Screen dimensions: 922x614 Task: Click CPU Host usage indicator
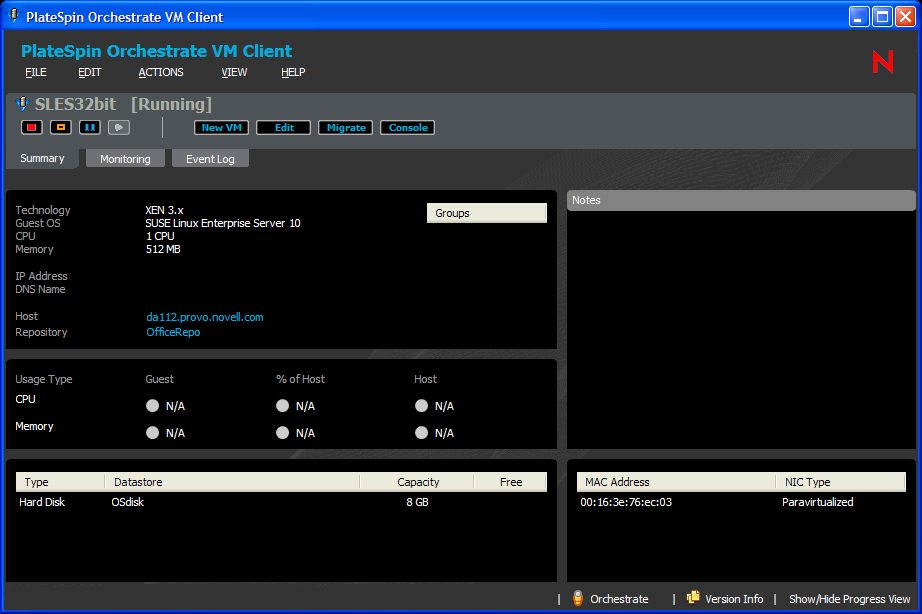421,406
